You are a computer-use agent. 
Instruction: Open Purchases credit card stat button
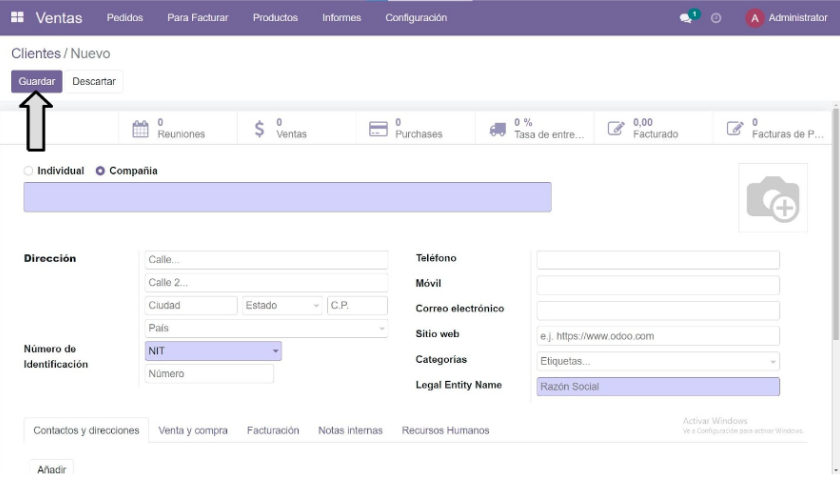416,129
